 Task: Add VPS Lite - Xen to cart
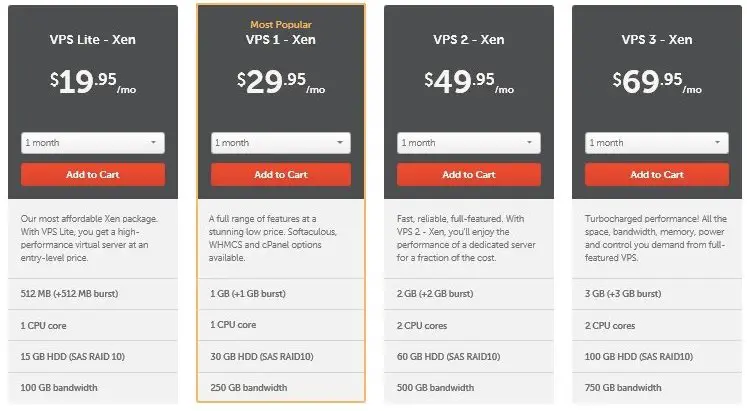pyautogui.click(x=92, y=174)
